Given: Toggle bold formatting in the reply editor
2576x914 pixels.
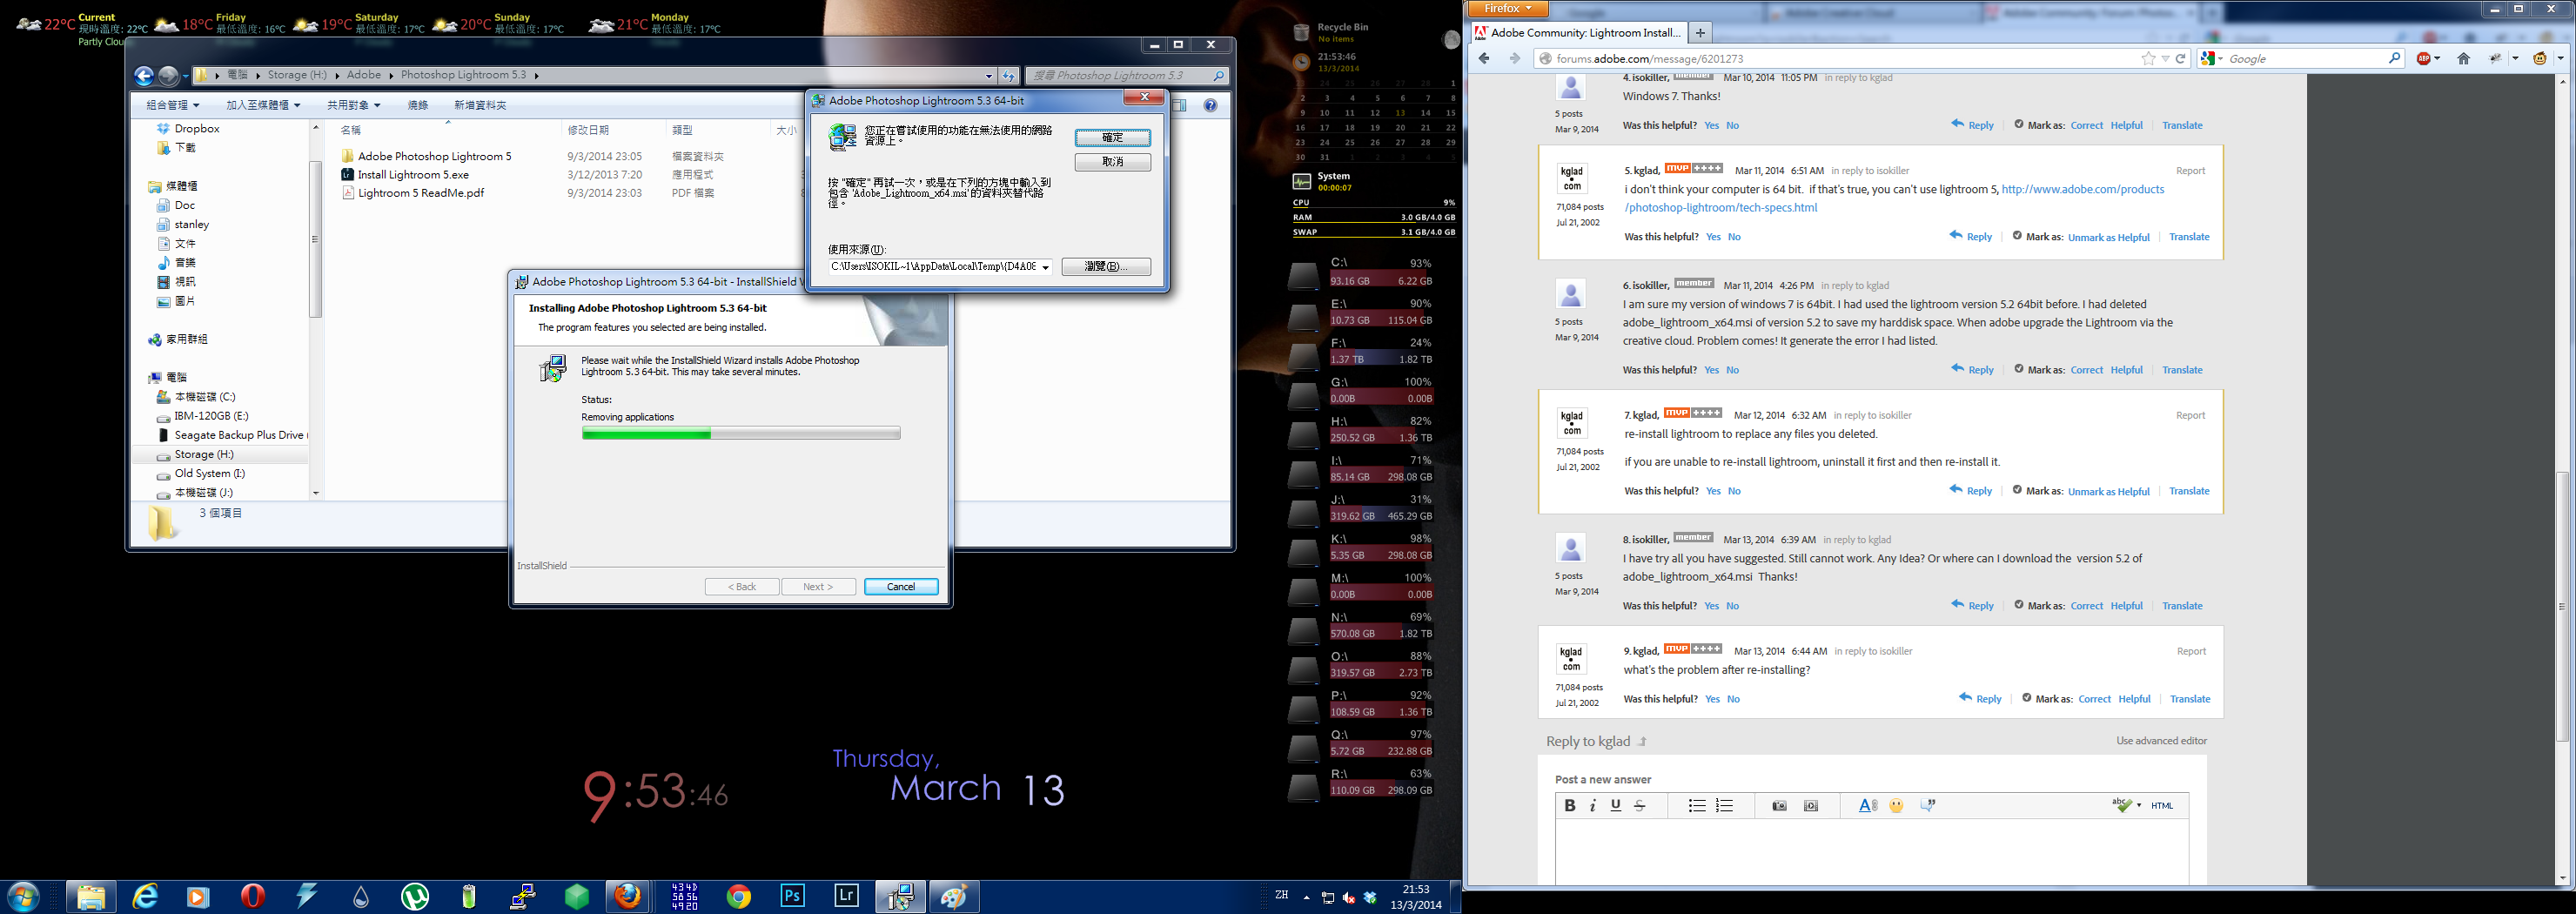Looking at the screenshot, I should tap(1569, 806).
